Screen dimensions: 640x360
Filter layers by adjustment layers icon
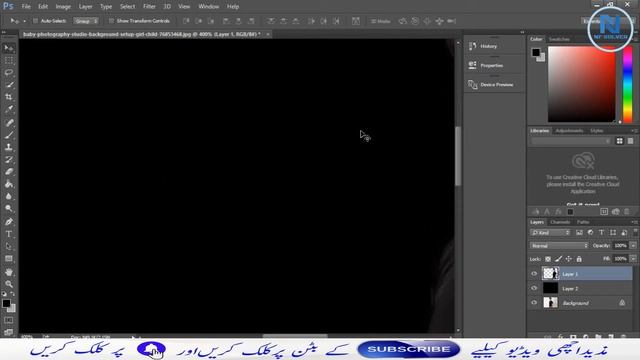click(x=590, y=232)
